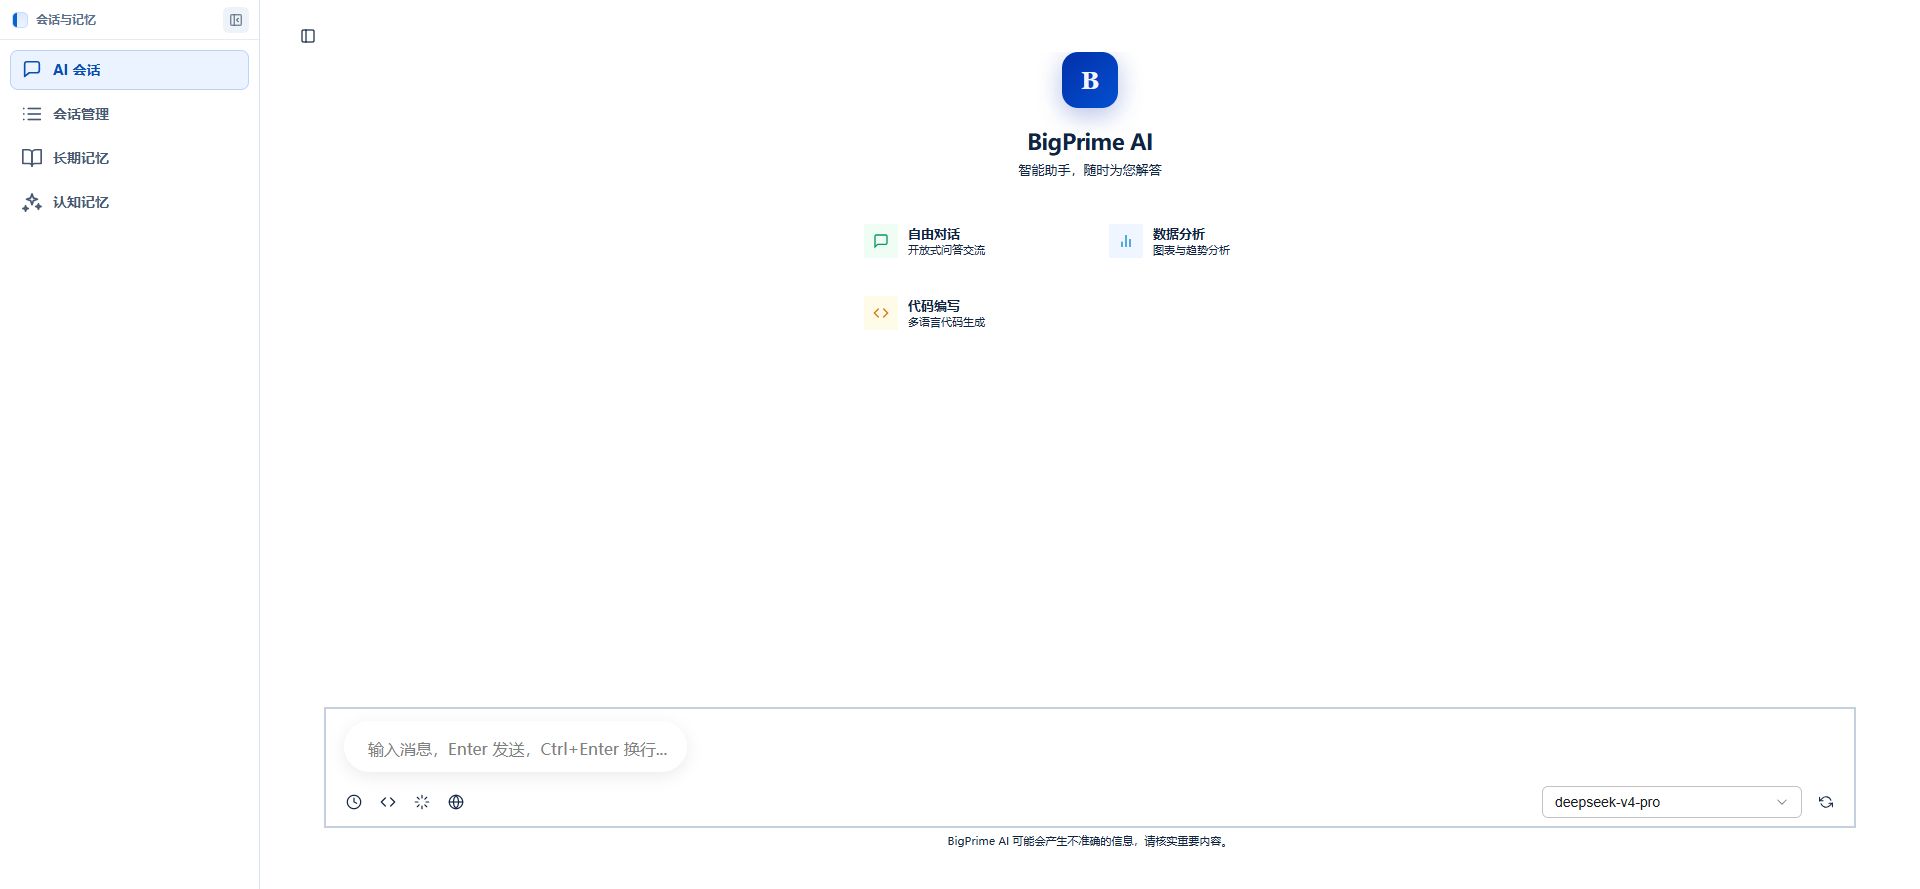Open the clock history icon below the message box
The height and width of the screenshot is (889, 1920).
[354, 802]
